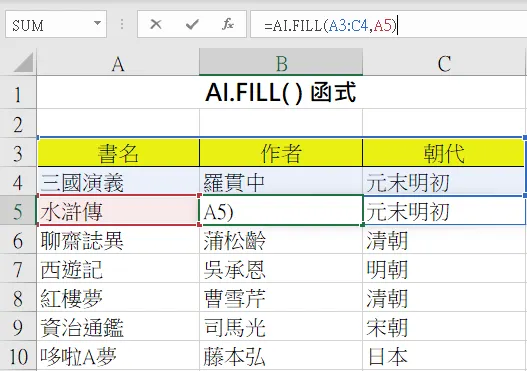This screenshot has width=527, height=371.
Task: Select column A header
Action: coord(118,63)
